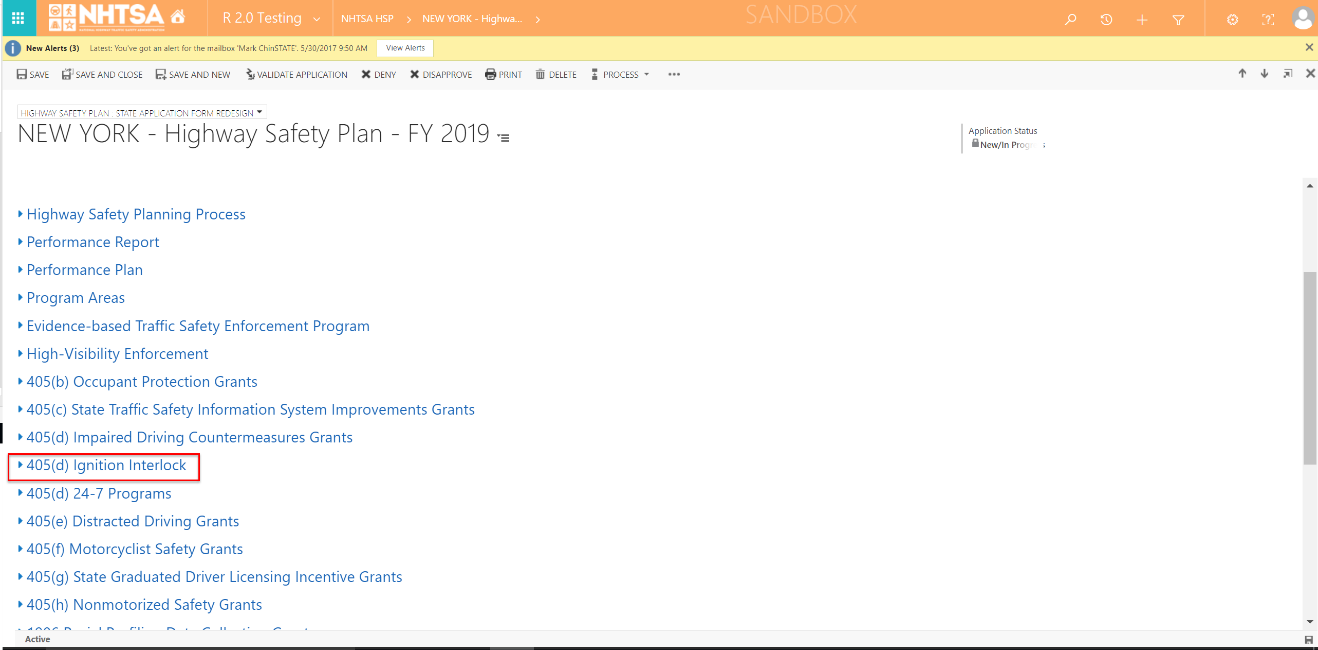Open the user profile avatar
The width and height of the screenshot is (1318, 650).
pyautogui.click(x=1302, y=18)
